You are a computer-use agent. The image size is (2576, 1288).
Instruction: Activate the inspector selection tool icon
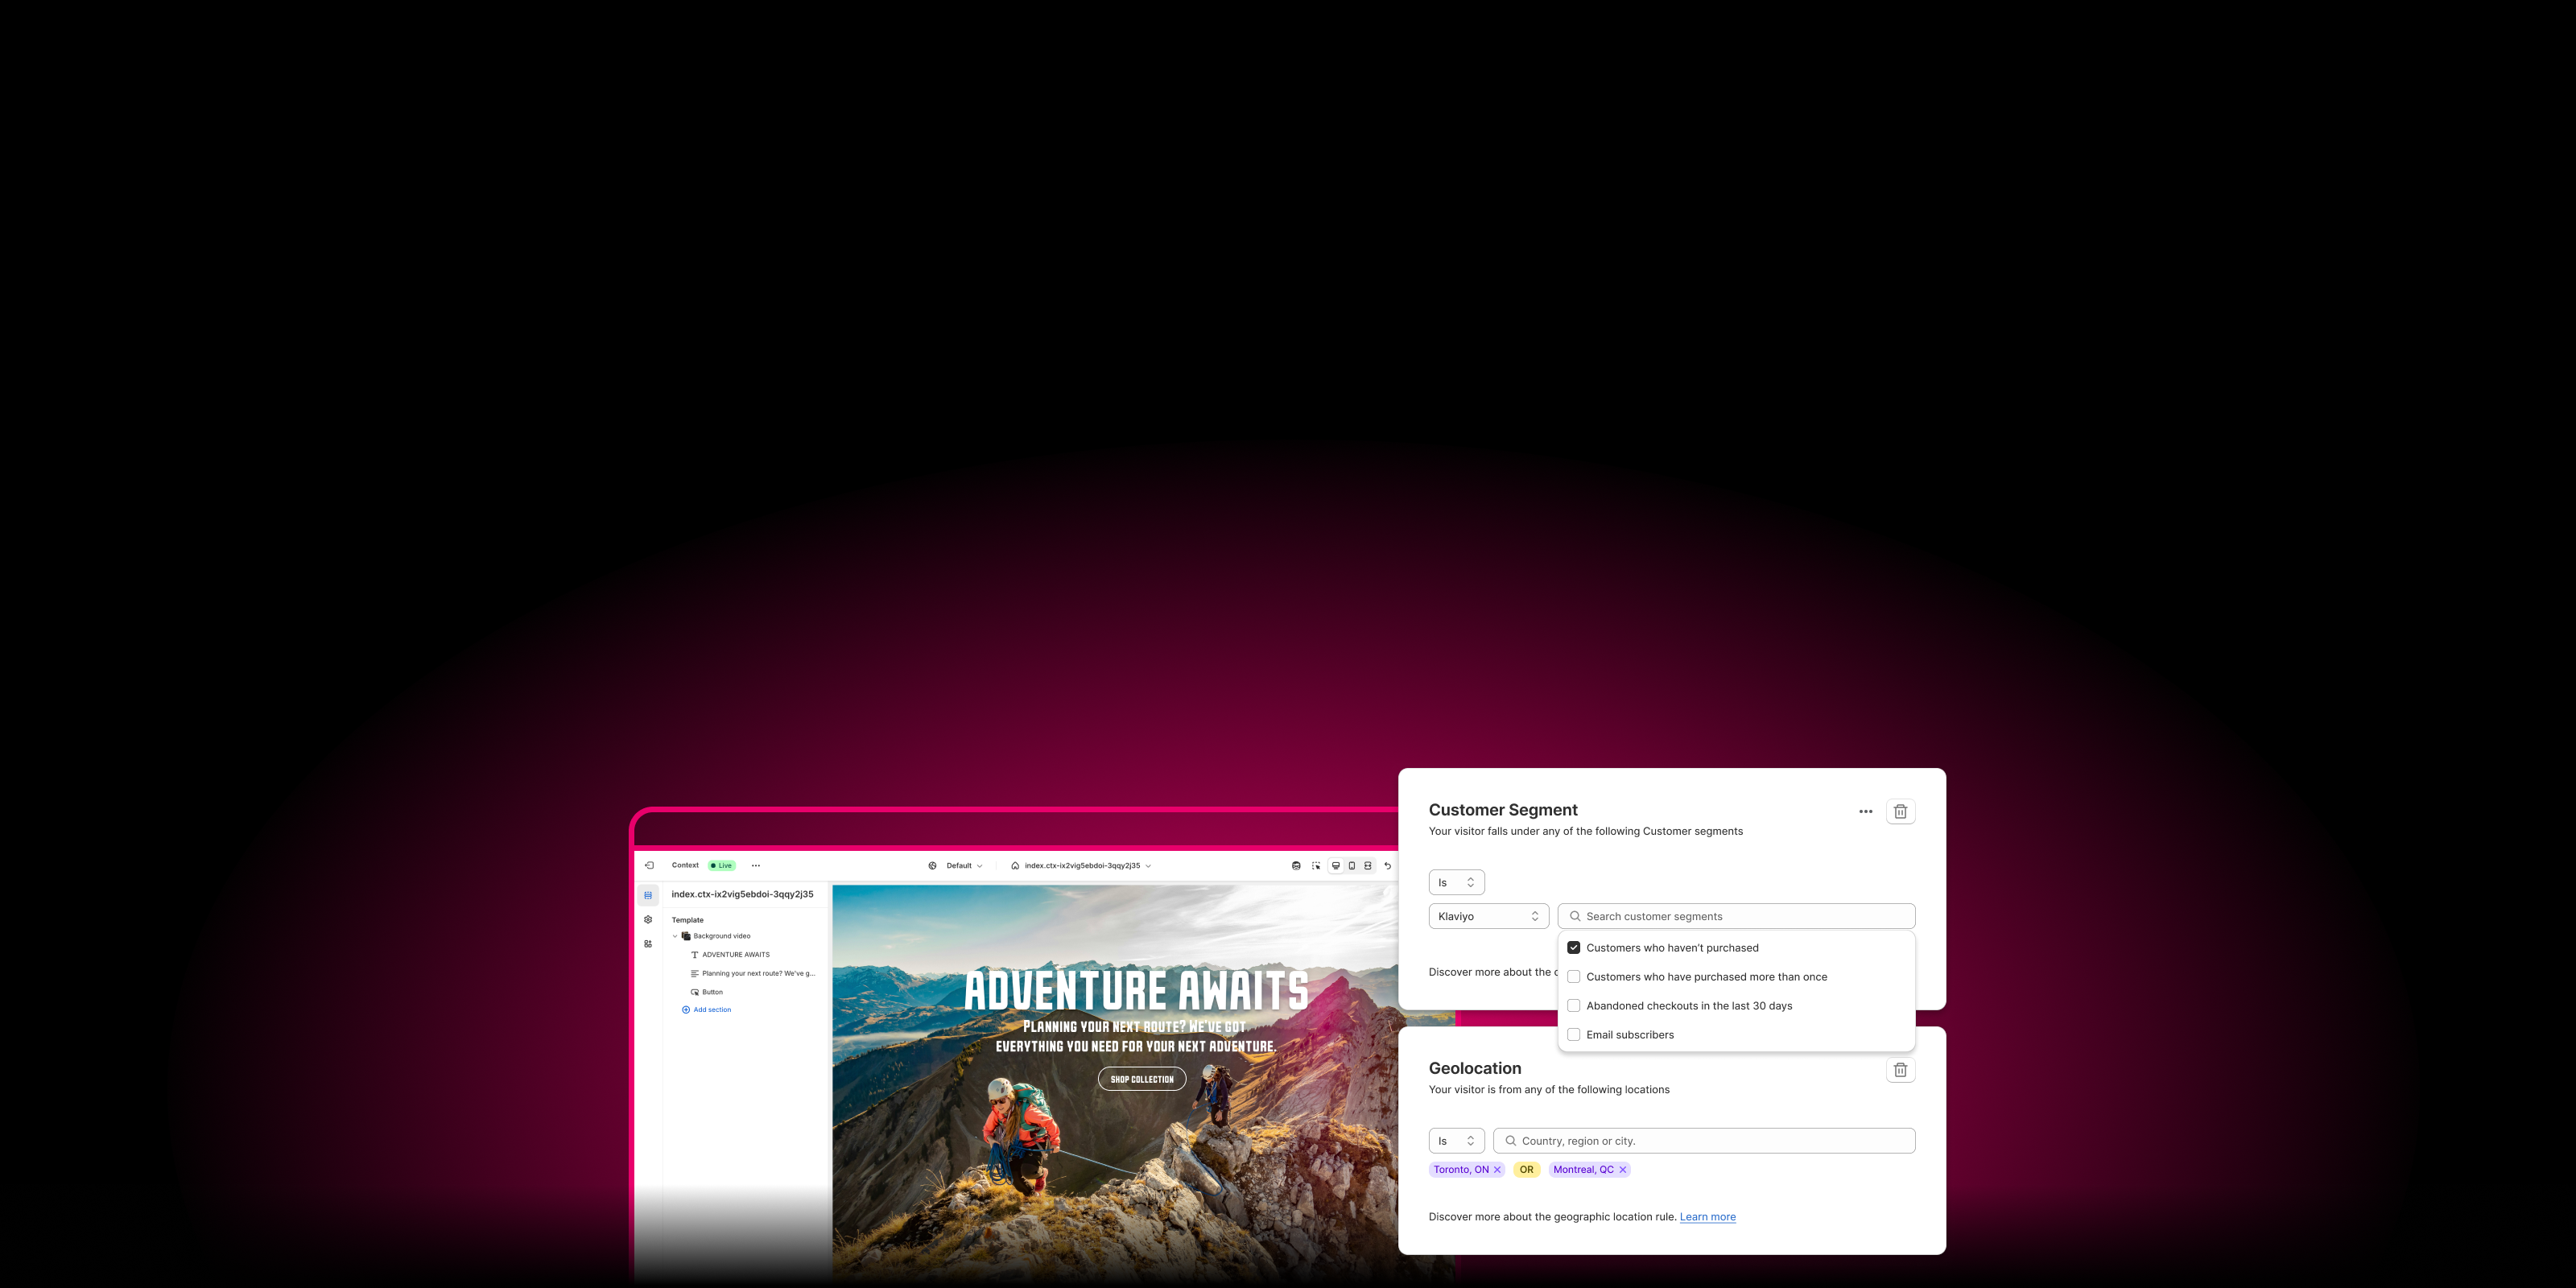tap(1316, 866)
